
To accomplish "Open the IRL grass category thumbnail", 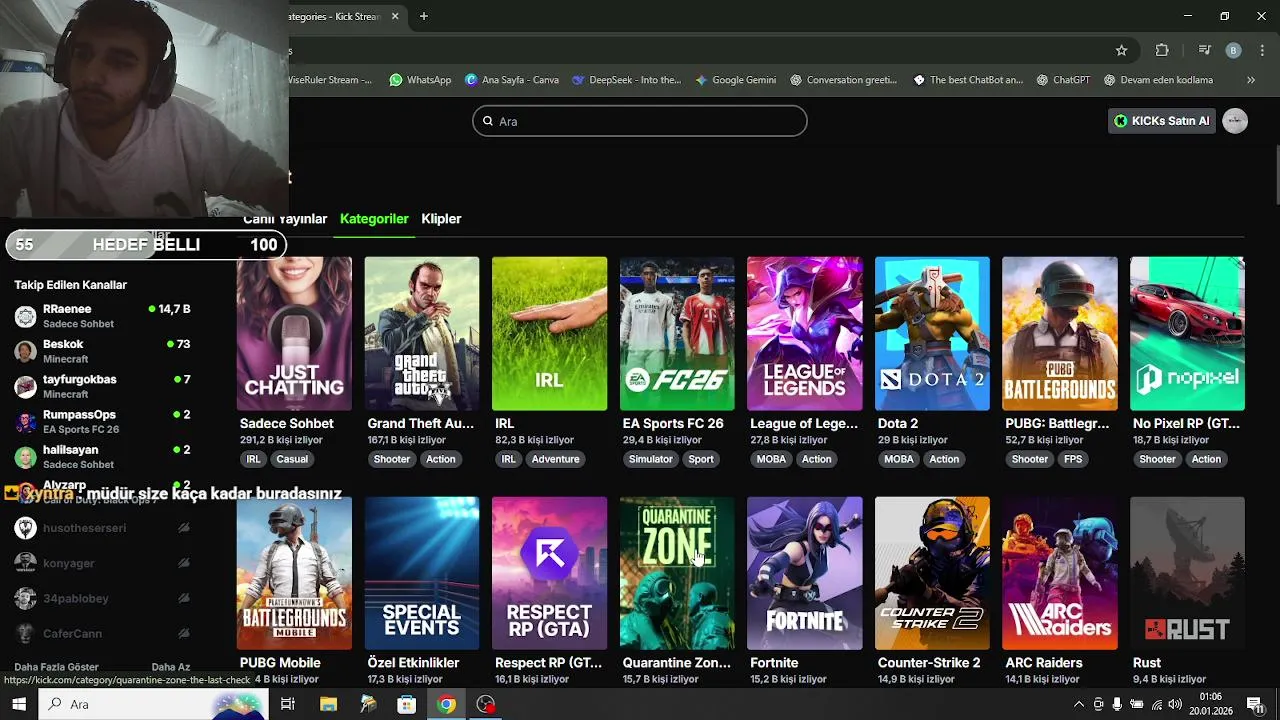I will click(549, 333).
